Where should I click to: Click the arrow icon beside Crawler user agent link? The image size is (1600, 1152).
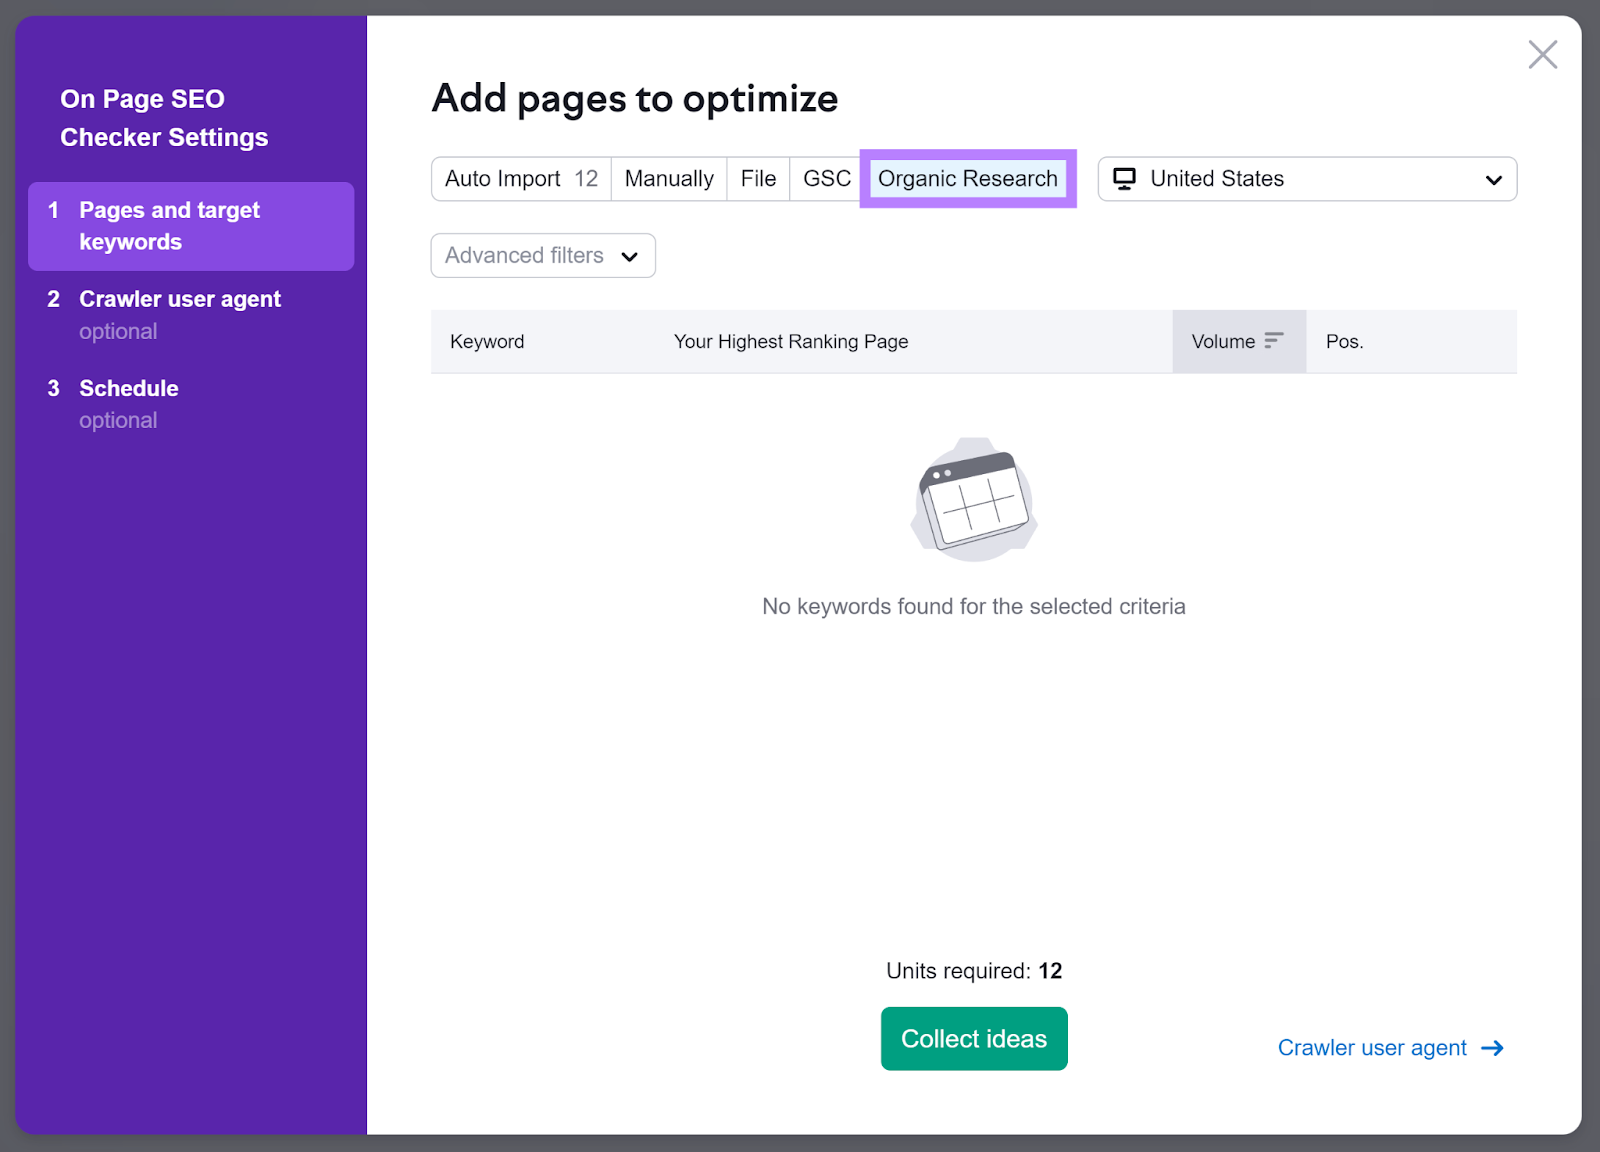(1492, 1048)
